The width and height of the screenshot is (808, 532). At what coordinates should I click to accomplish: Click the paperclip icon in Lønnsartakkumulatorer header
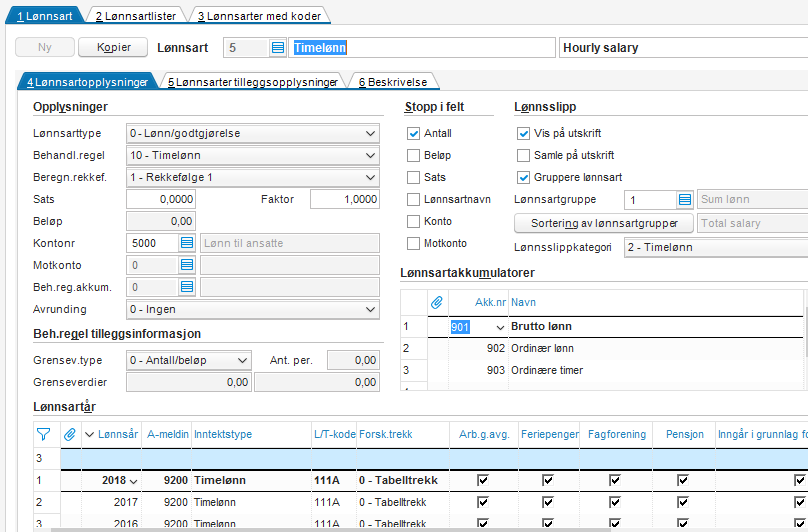pyautogui.click(x=437, y=303)
